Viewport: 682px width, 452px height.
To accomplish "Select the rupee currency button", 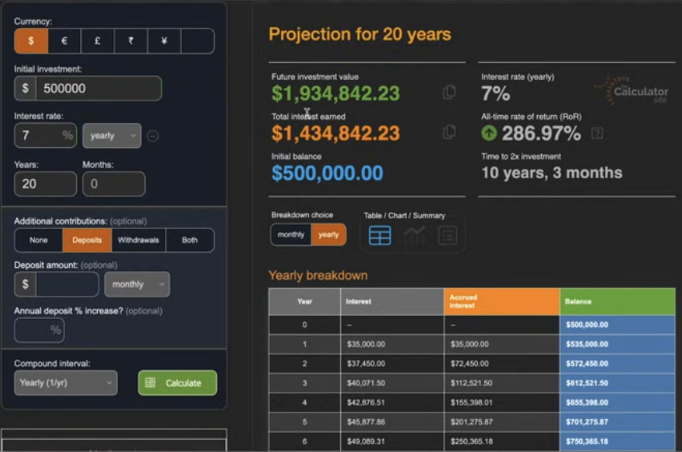I will pos(131,41).
